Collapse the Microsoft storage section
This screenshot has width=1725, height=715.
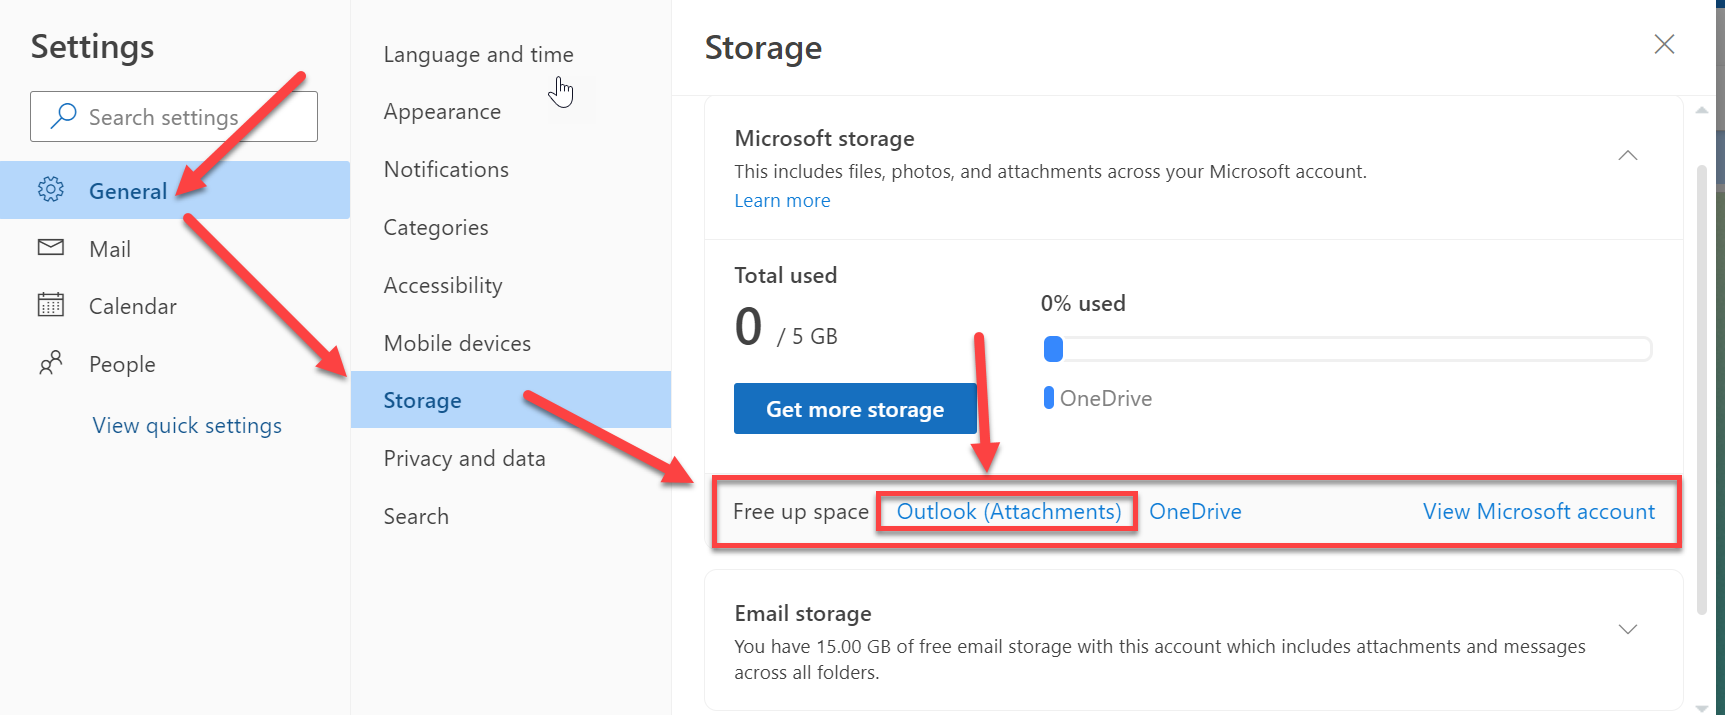[1628, 155]
